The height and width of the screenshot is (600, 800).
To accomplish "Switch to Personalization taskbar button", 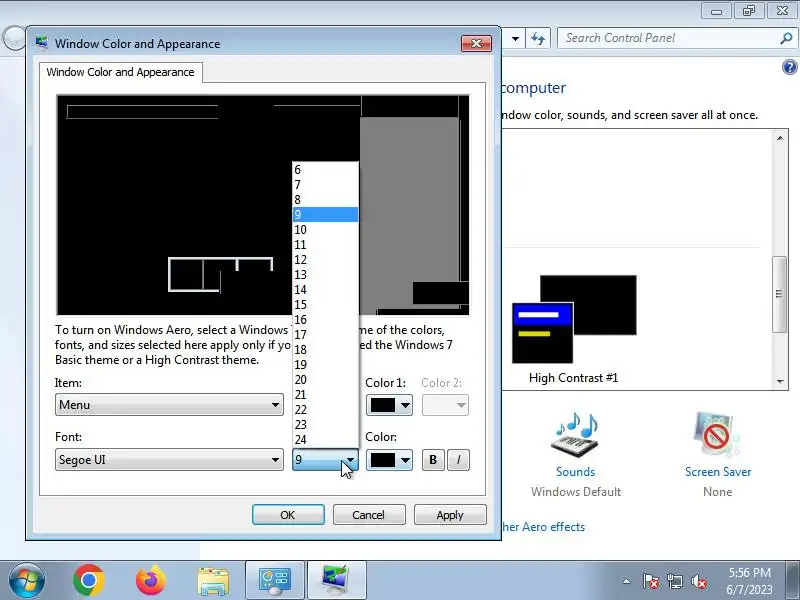I will 337,580.
